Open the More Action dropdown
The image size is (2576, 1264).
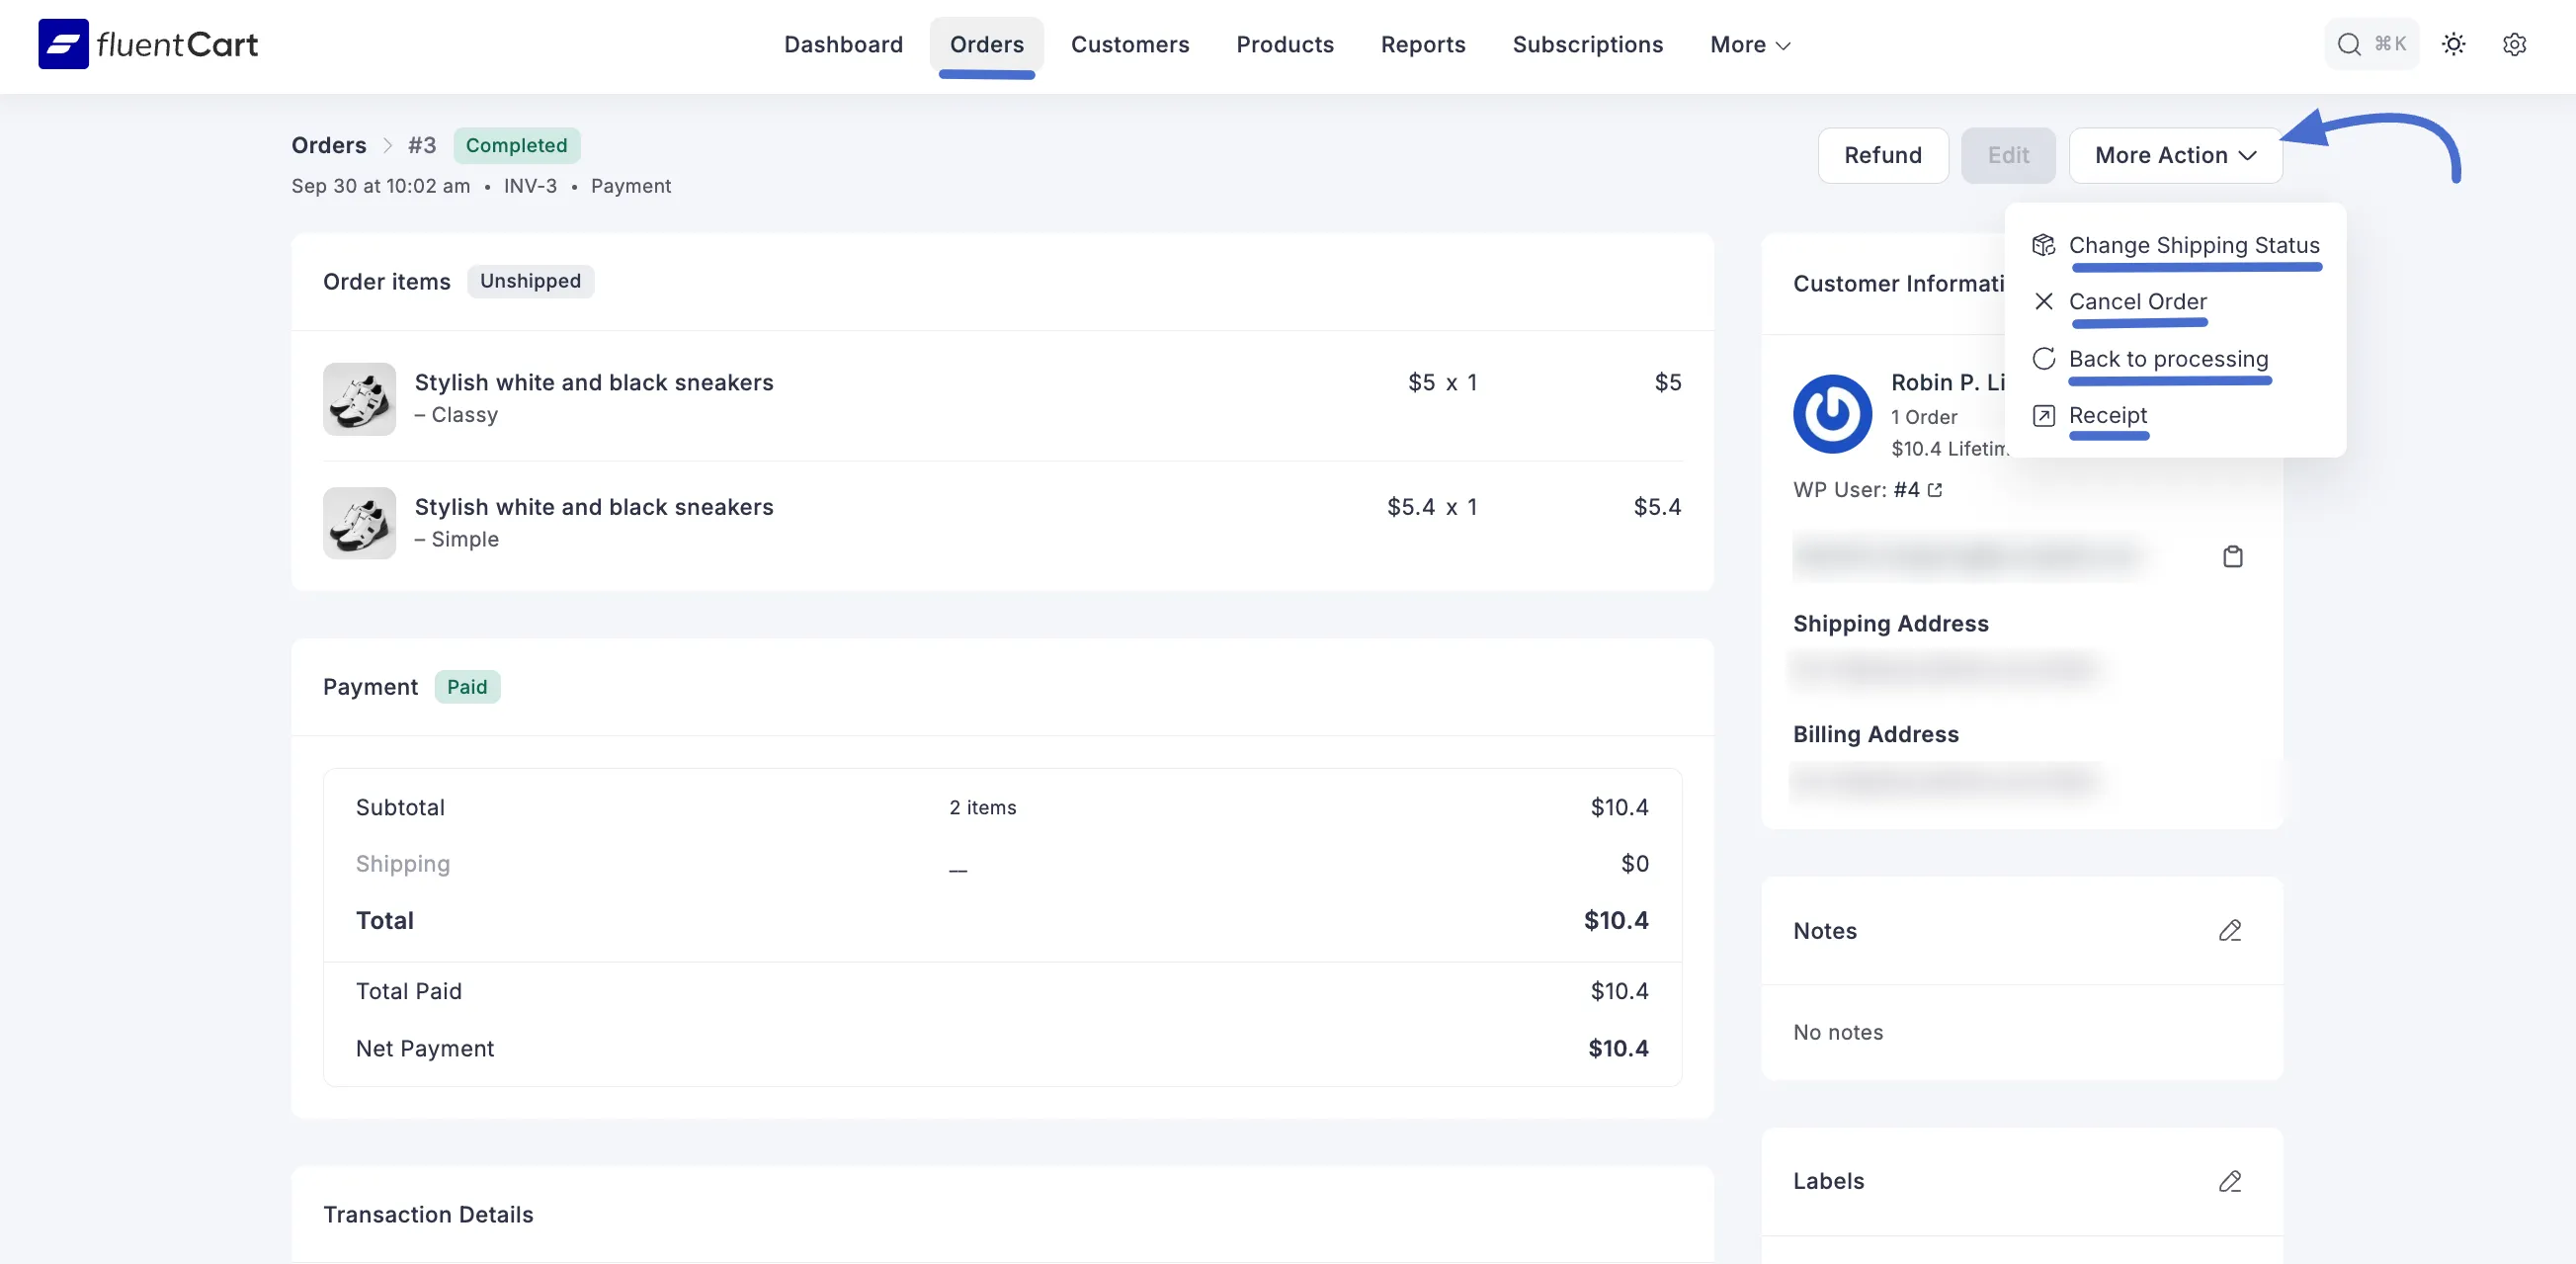(2176, 155)
